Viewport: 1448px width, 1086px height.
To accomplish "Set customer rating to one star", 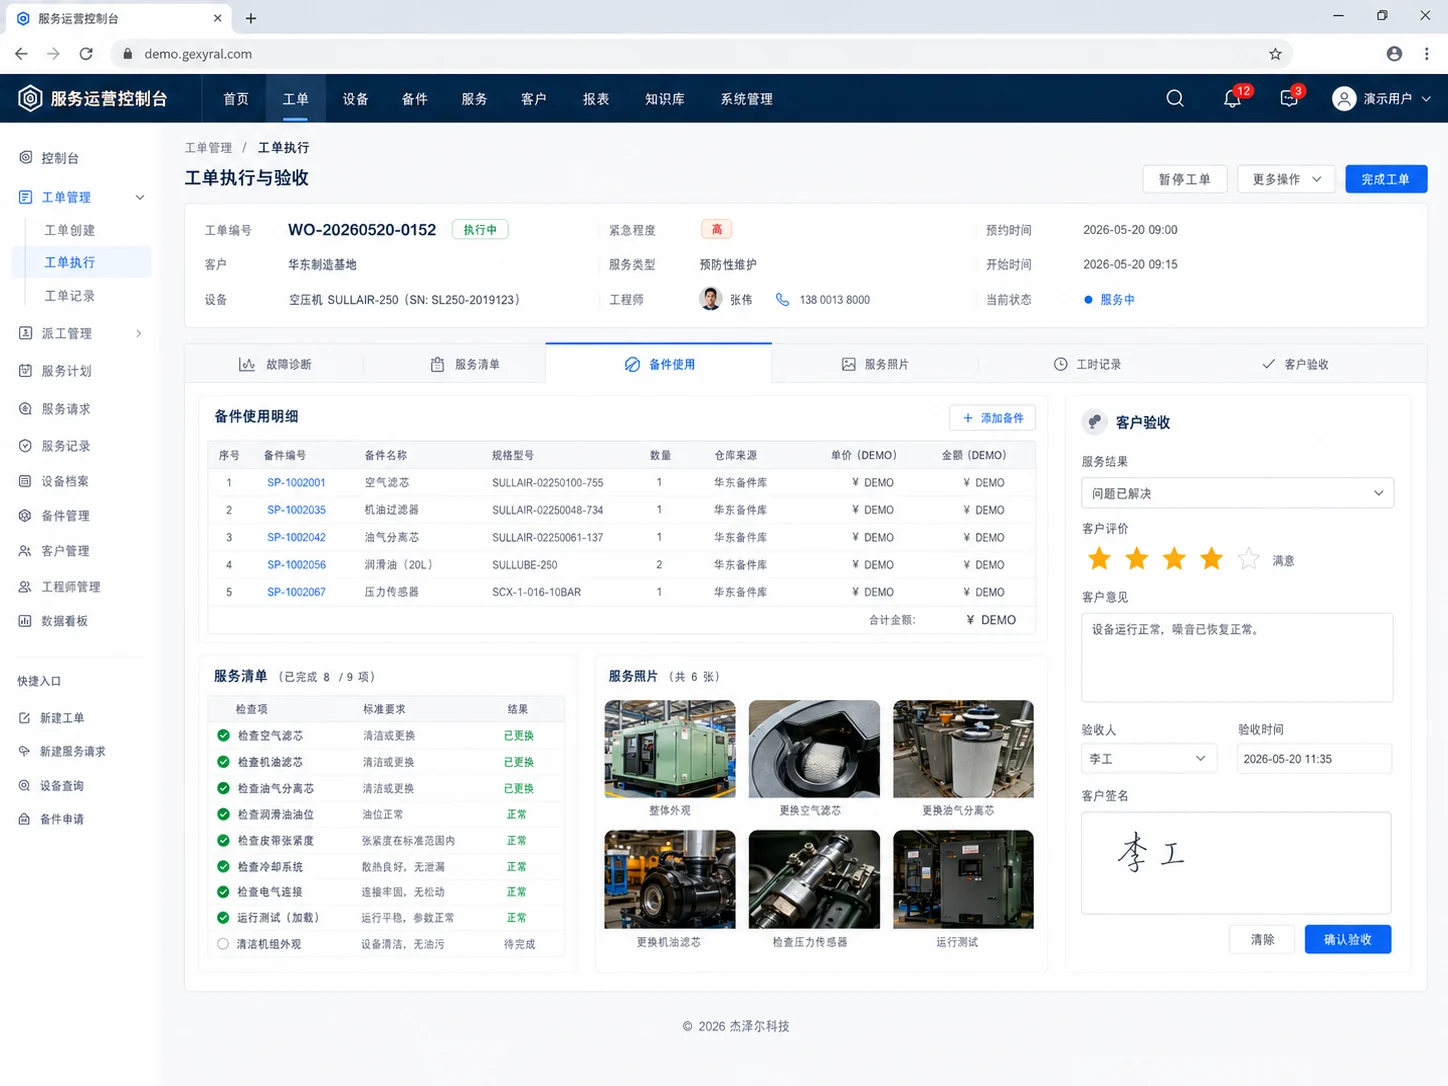I will (1099, 559).
